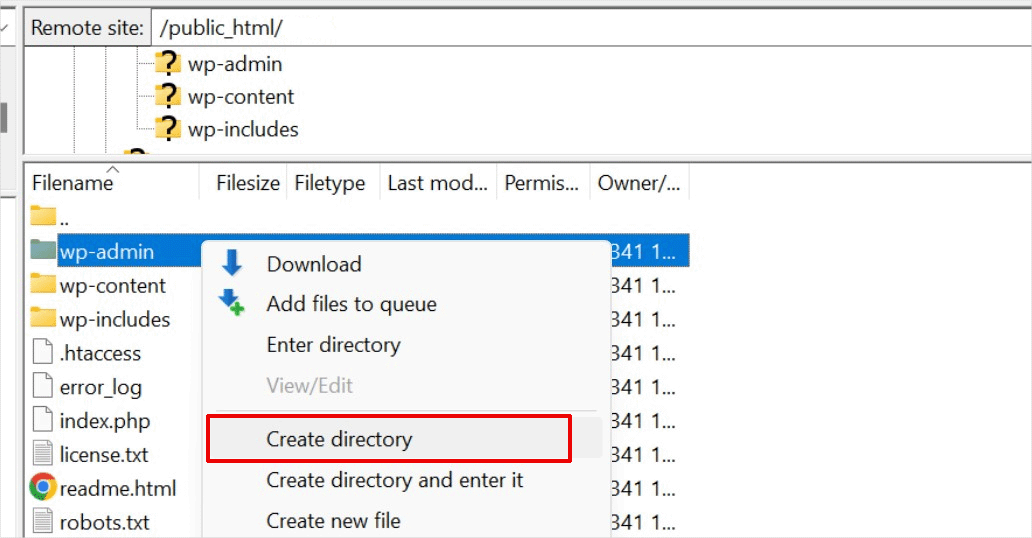
Task: Sort by Last modified column header
Action: tap(437, 183)
